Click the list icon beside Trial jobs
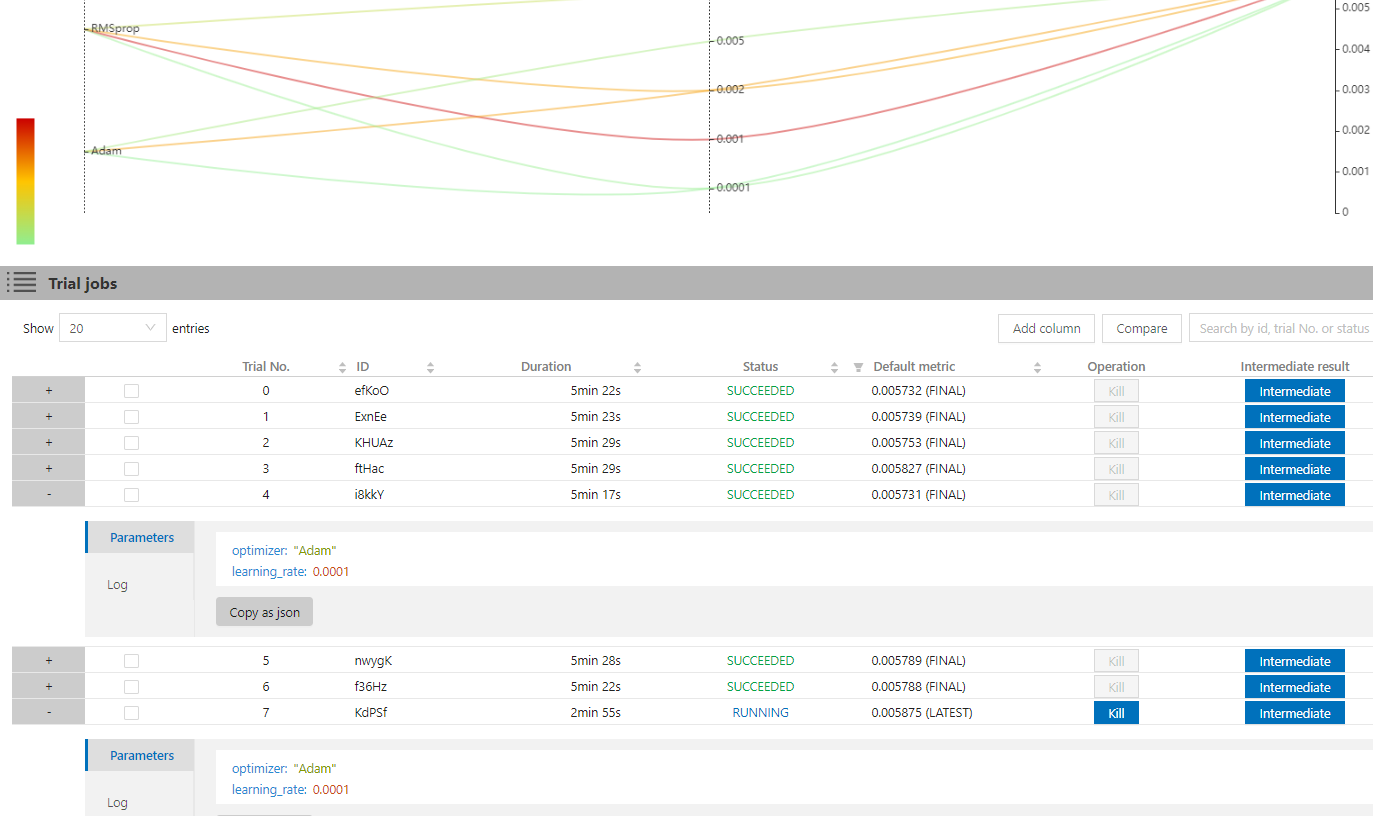Image resolution: width=1373 pixels, height=816 pixels. point(21,283)
